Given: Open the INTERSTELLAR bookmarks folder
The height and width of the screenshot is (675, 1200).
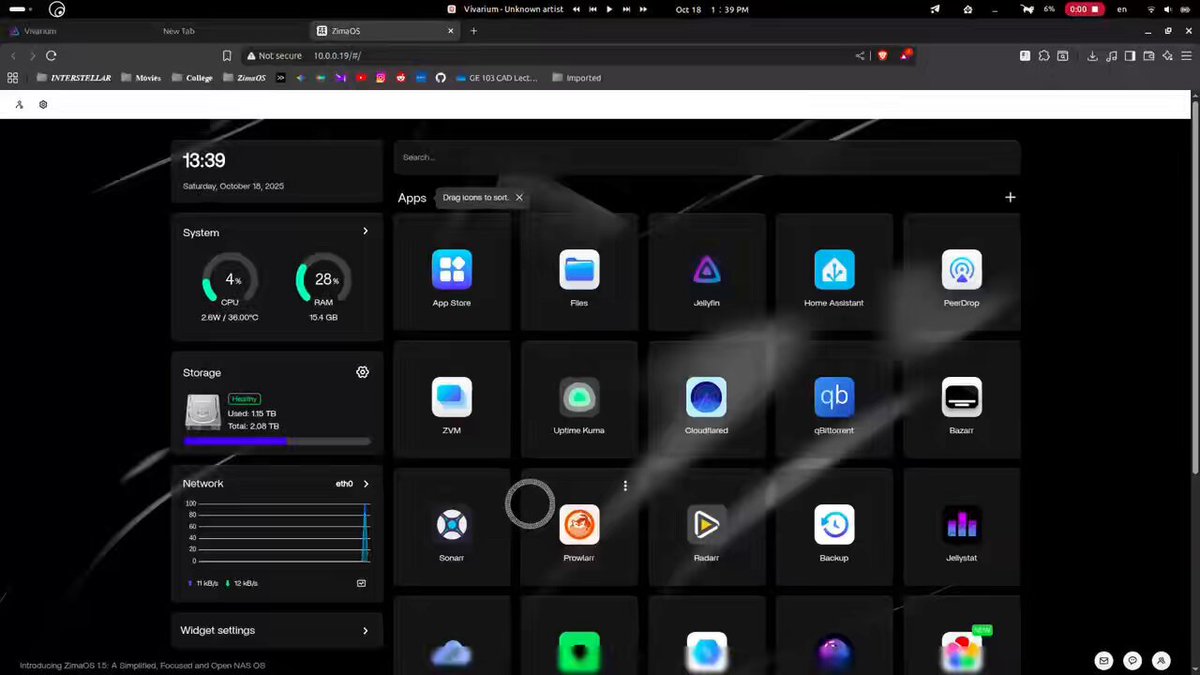Looking at the screenshot, I should click(x=74, y=78).
